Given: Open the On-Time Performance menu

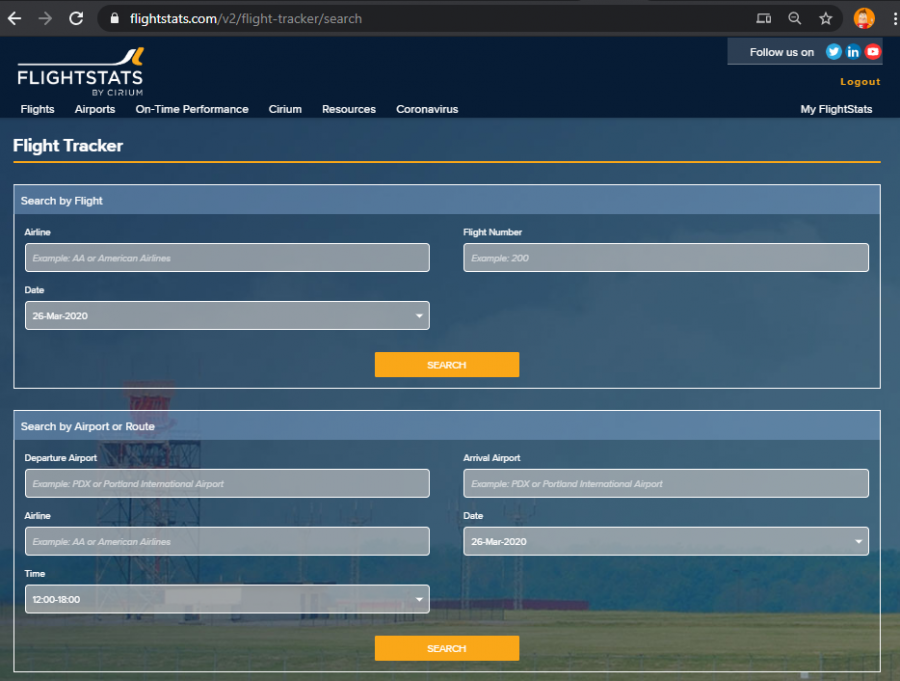Looking at the screenshot, I should pyautogui.click(x=192, y=109).
